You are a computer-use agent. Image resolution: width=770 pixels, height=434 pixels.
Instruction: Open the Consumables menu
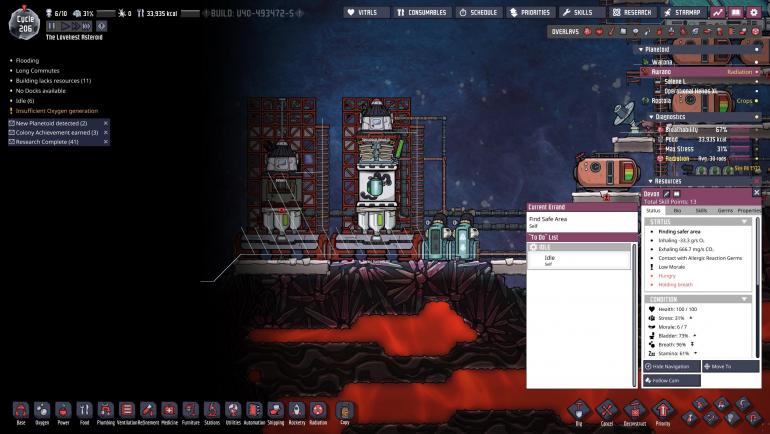click(x=422, y=12)
